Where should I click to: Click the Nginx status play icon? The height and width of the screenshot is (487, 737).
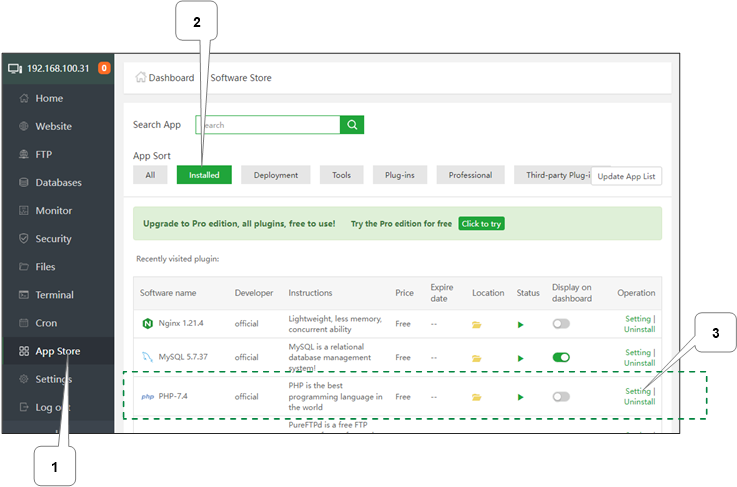click(520, 324)
